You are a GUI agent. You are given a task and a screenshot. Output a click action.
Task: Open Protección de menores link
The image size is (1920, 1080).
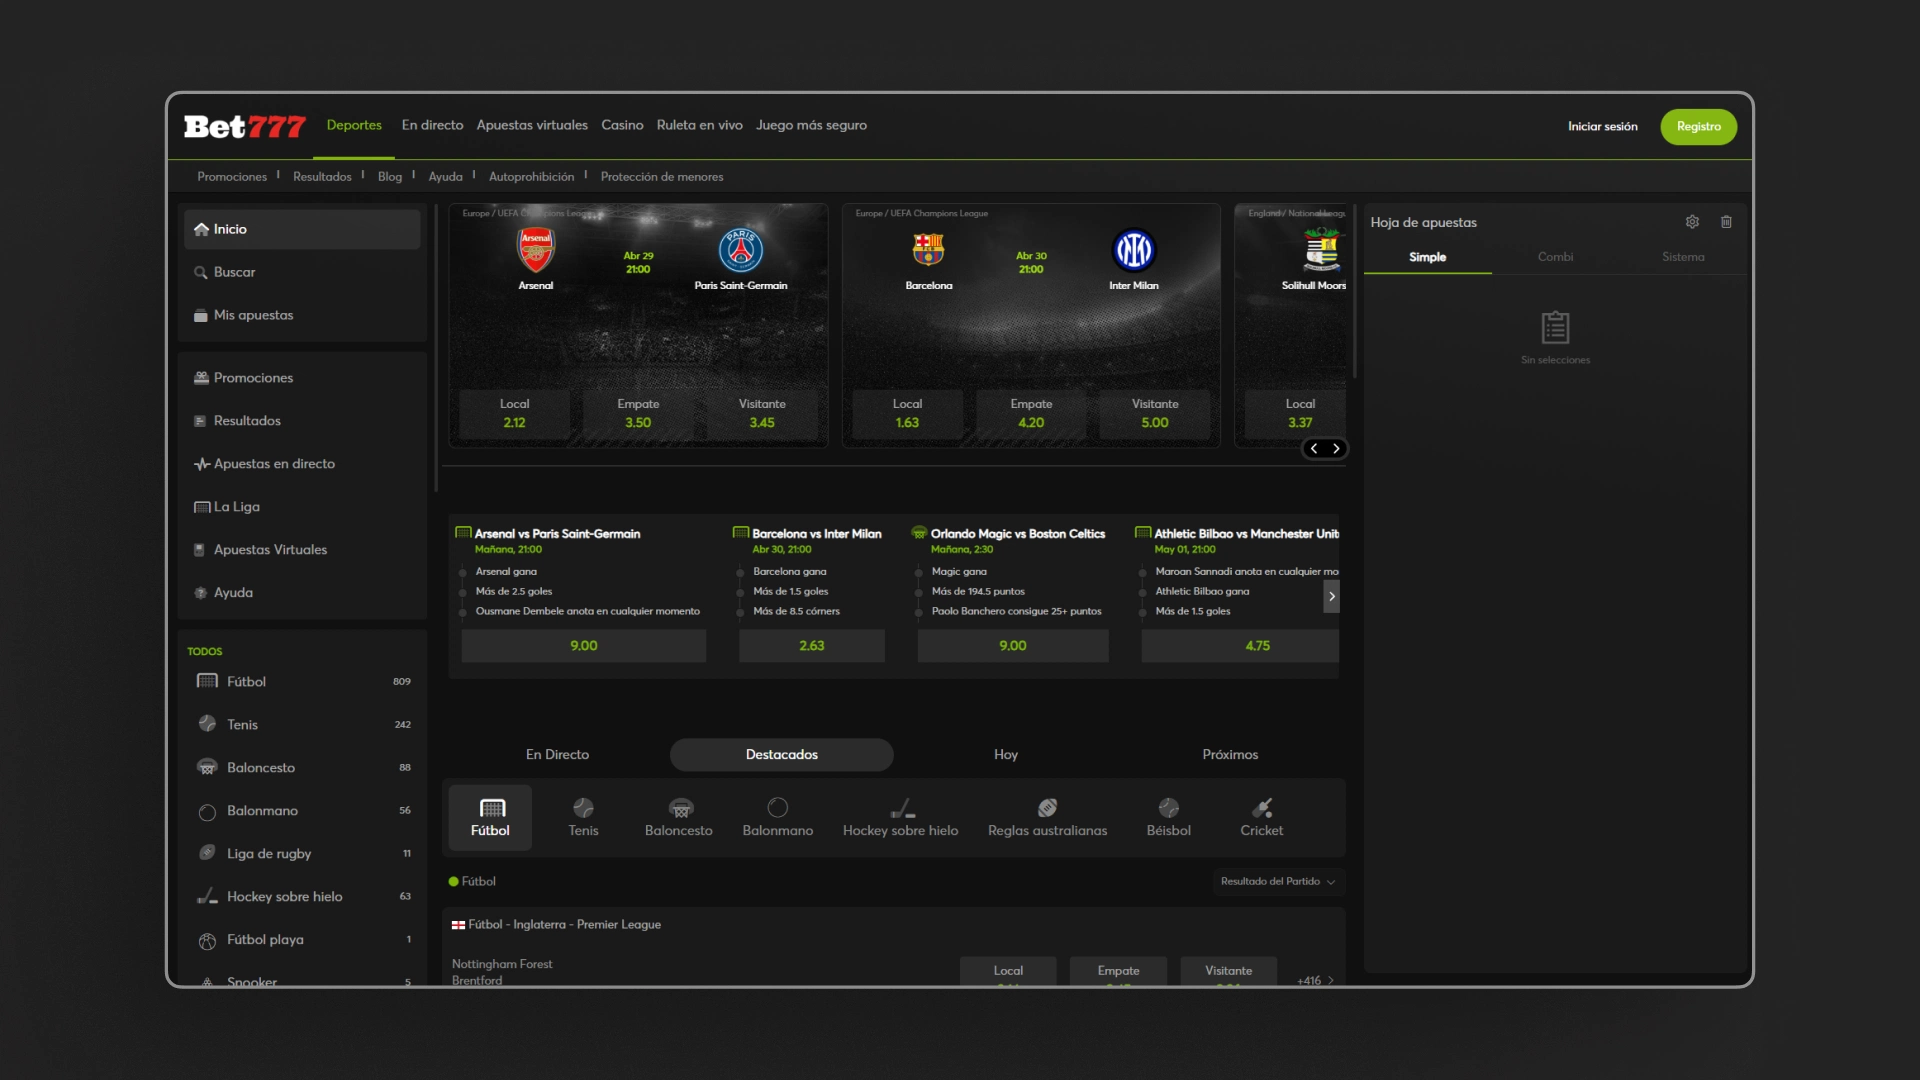(661, 177)
